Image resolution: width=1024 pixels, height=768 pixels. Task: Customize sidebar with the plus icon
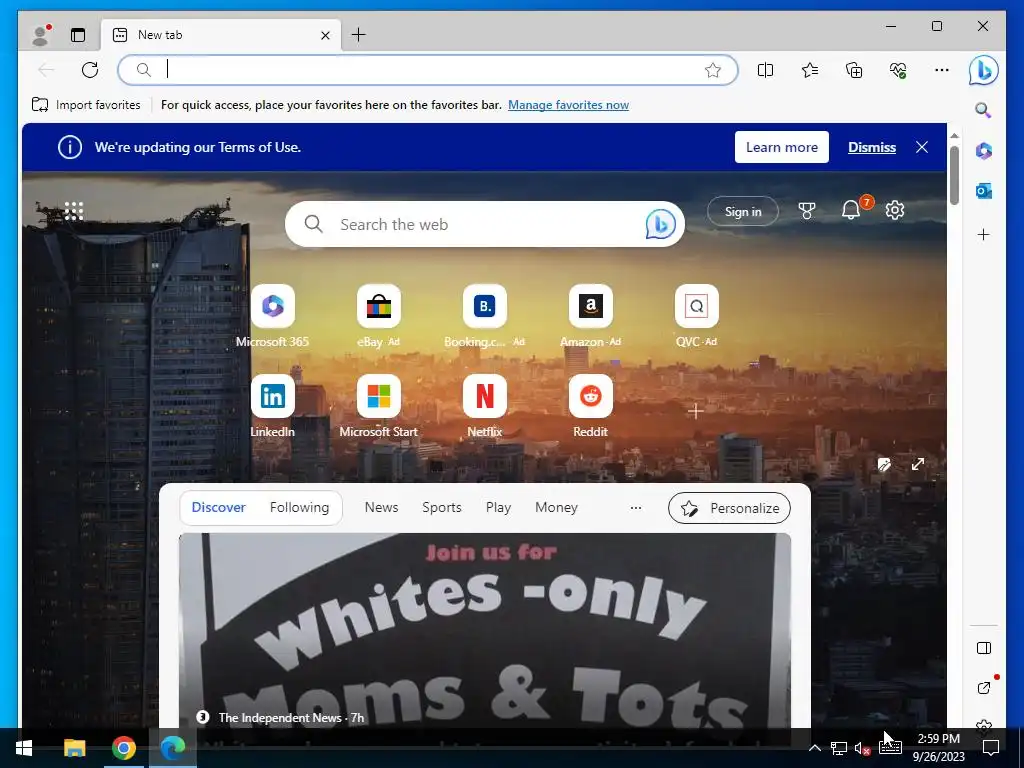tap(984, 234)
